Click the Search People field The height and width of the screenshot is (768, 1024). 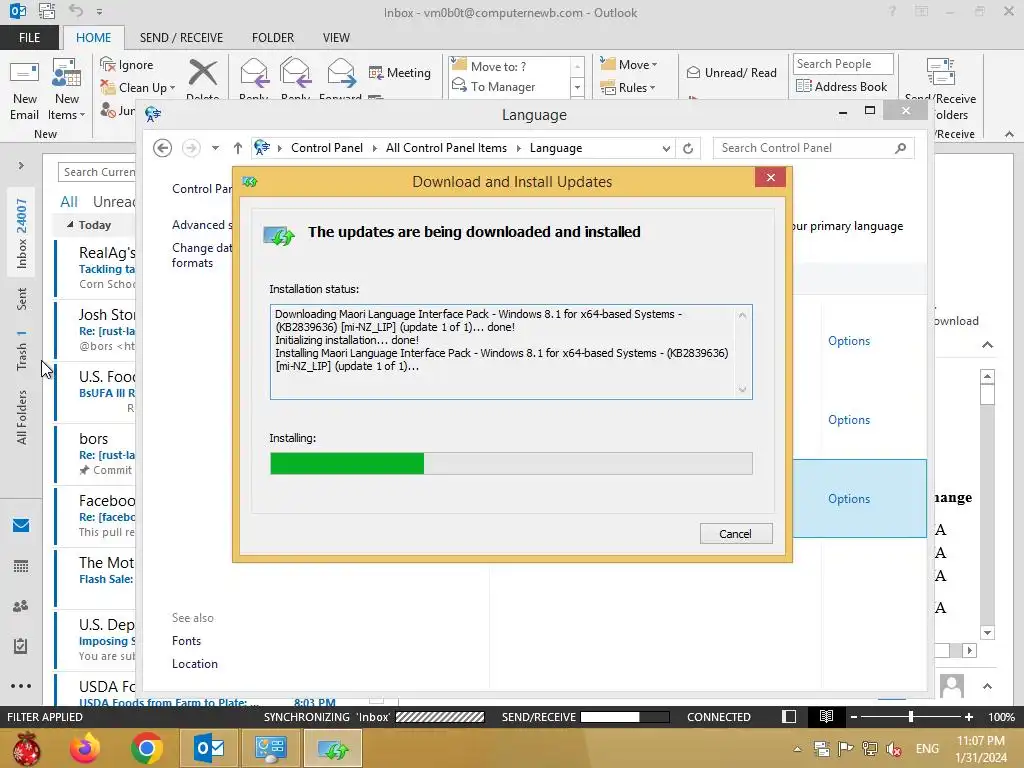coord(842,64)
